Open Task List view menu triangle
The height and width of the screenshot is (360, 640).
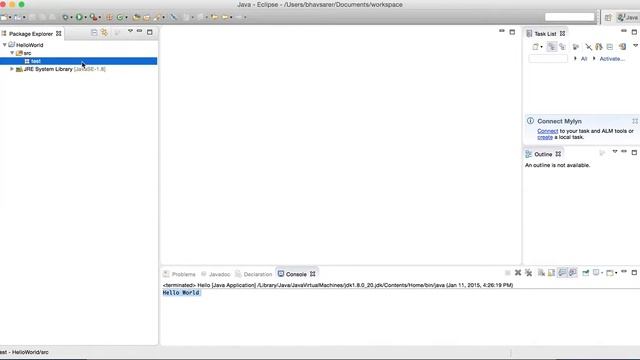point(635,46)
